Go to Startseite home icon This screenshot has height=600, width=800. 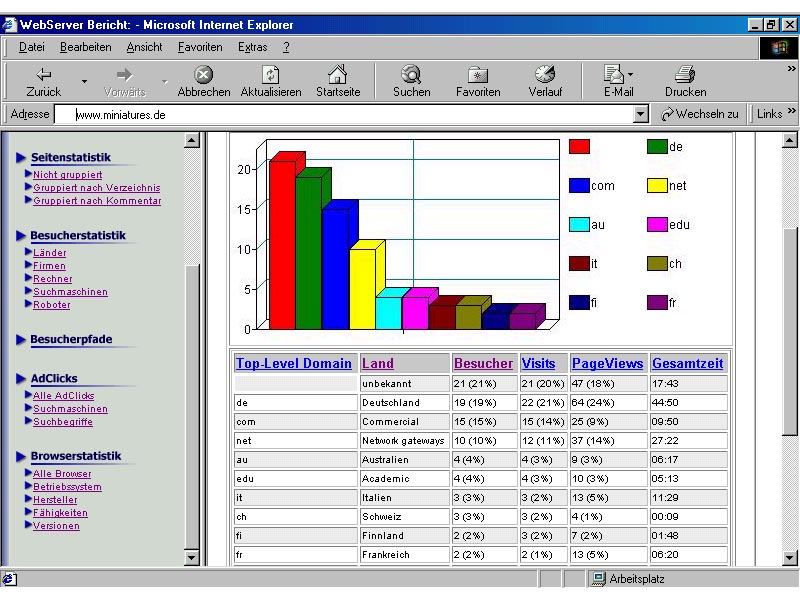(338, 75)
